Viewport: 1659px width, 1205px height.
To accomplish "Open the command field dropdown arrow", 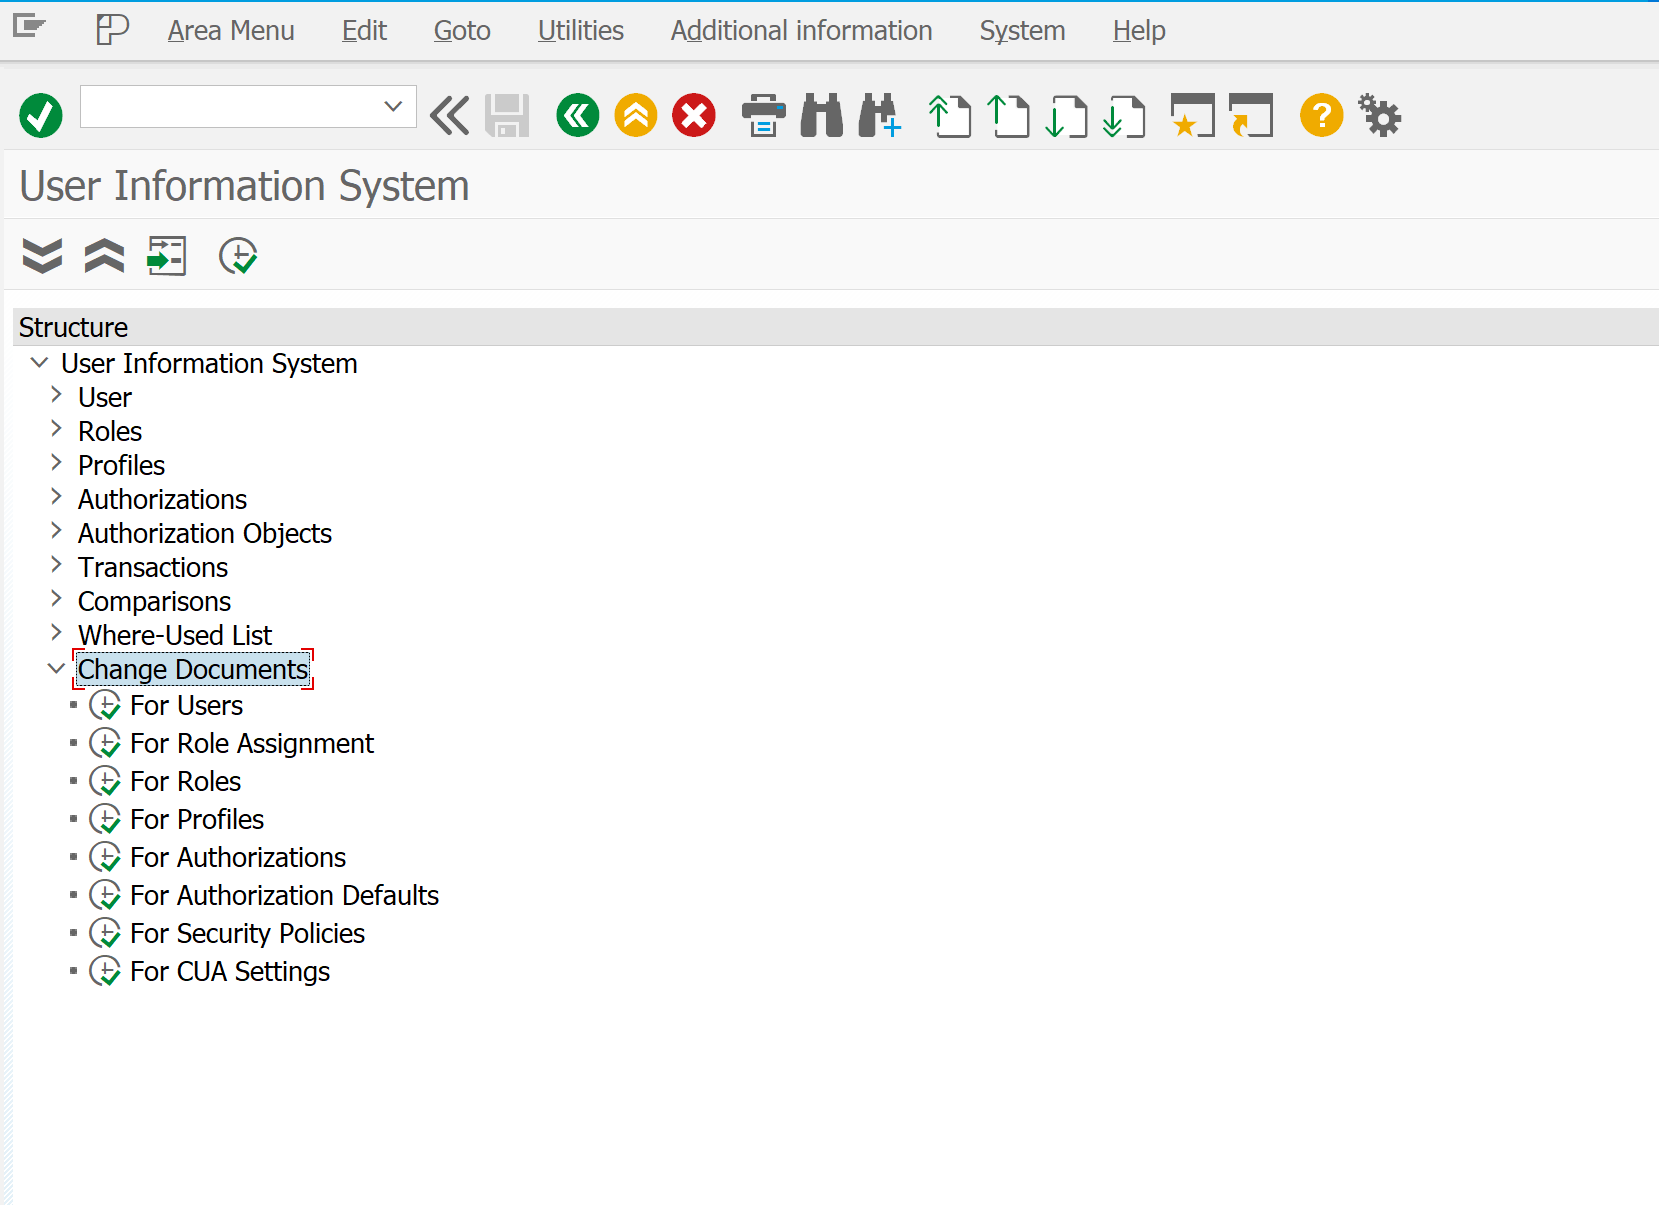I will 393,106.
